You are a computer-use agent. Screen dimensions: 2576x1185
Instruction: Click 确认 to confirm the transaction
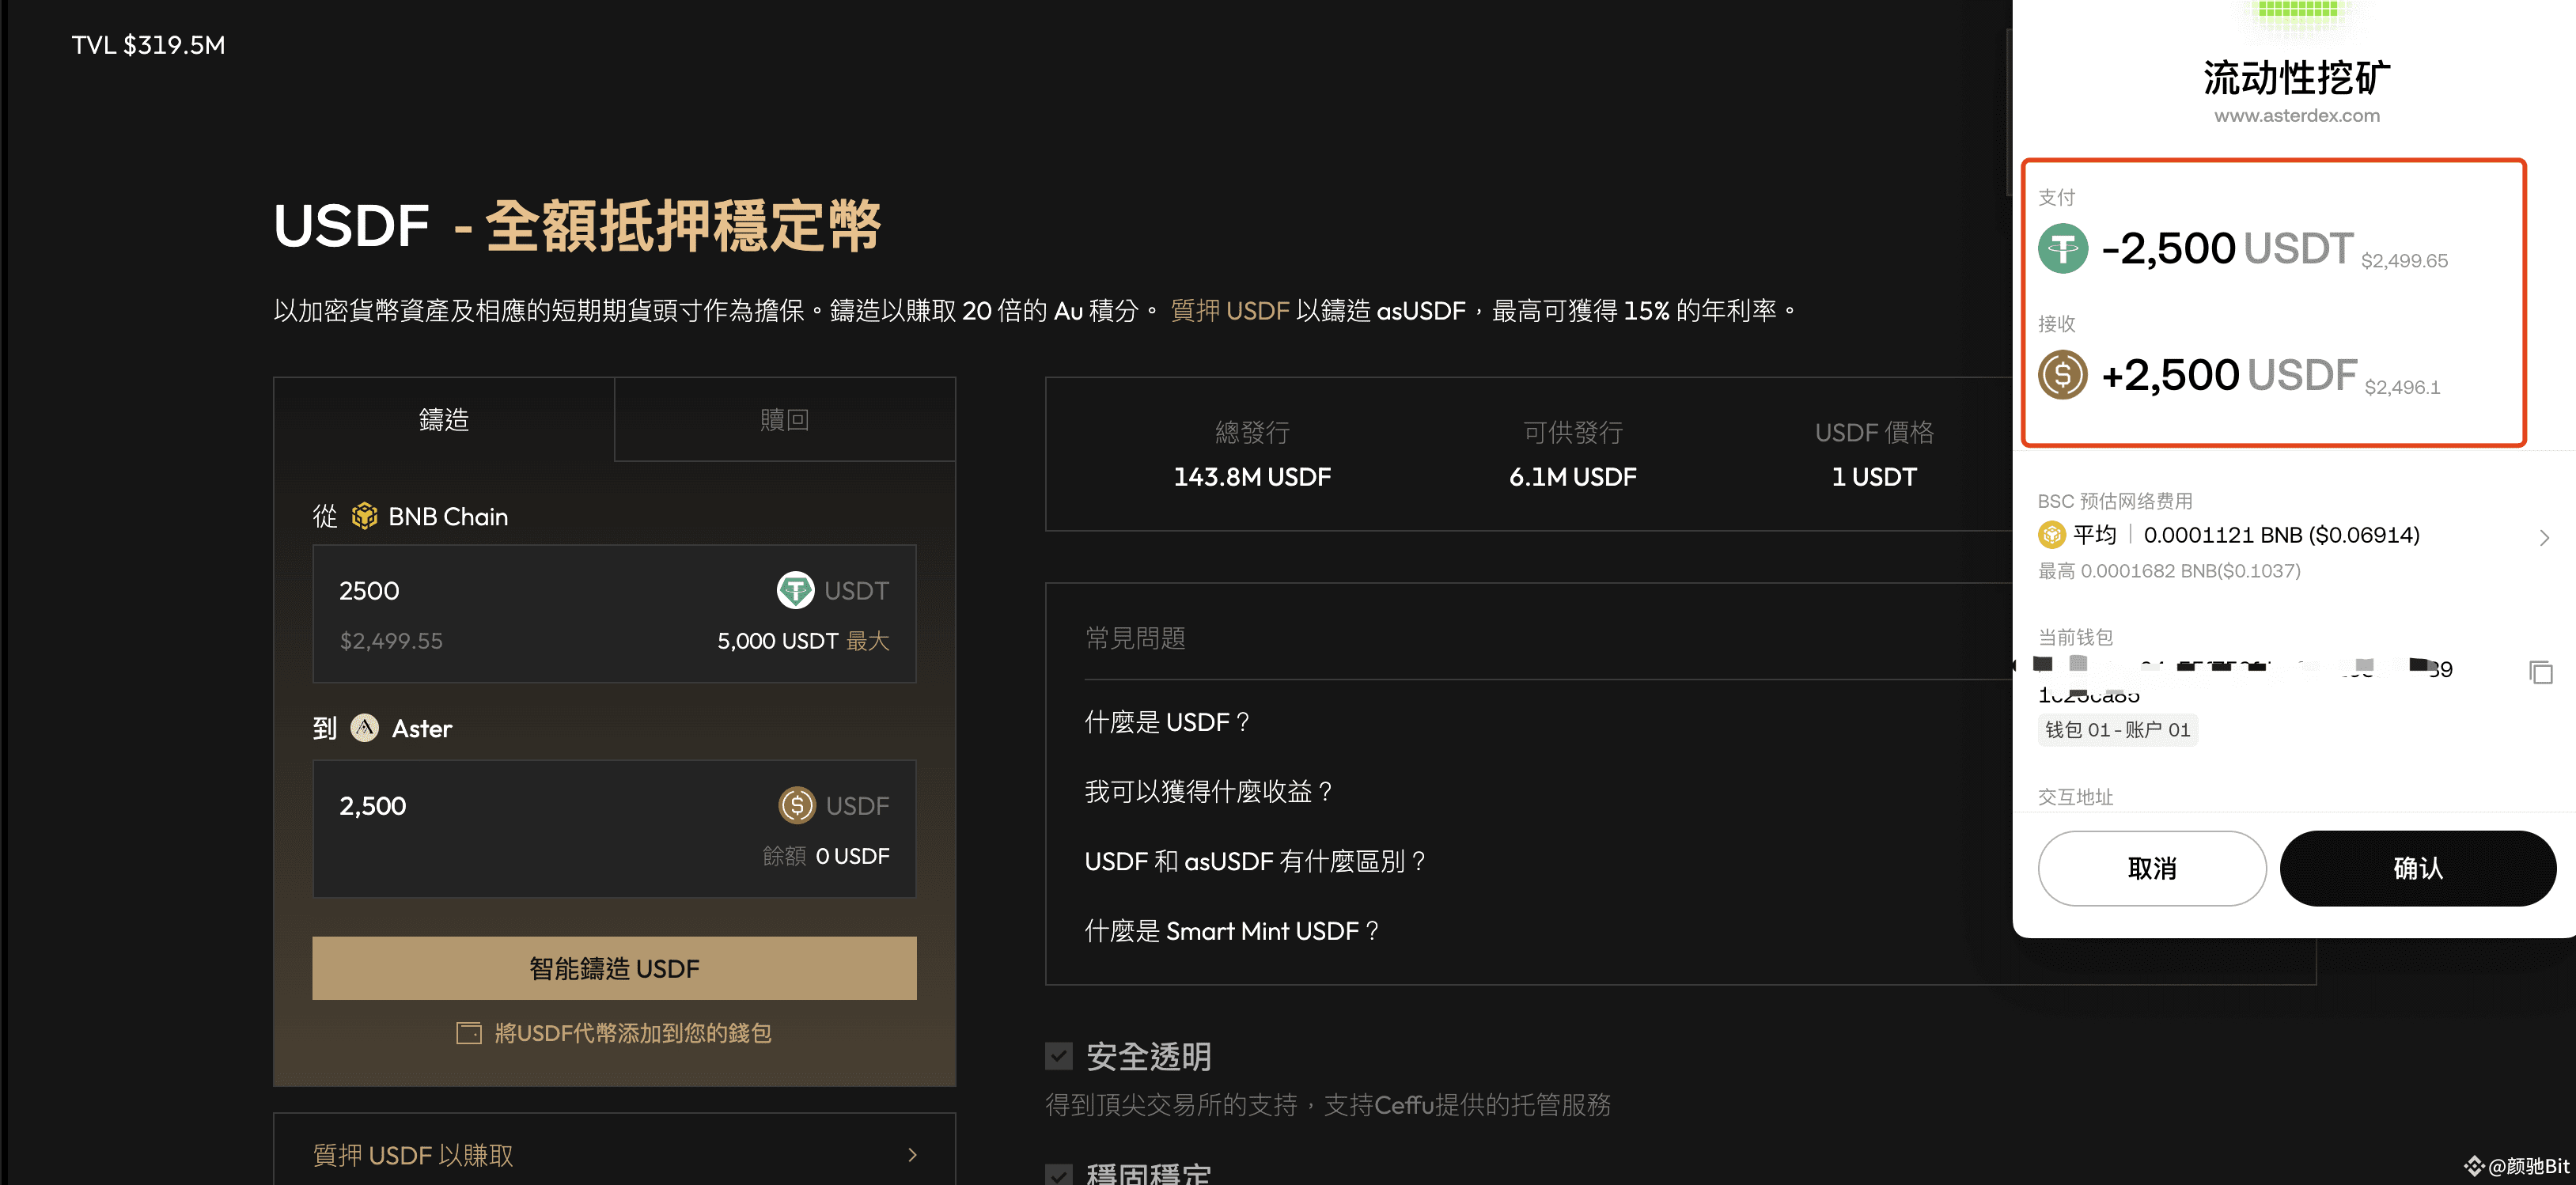pos(2418,868)
